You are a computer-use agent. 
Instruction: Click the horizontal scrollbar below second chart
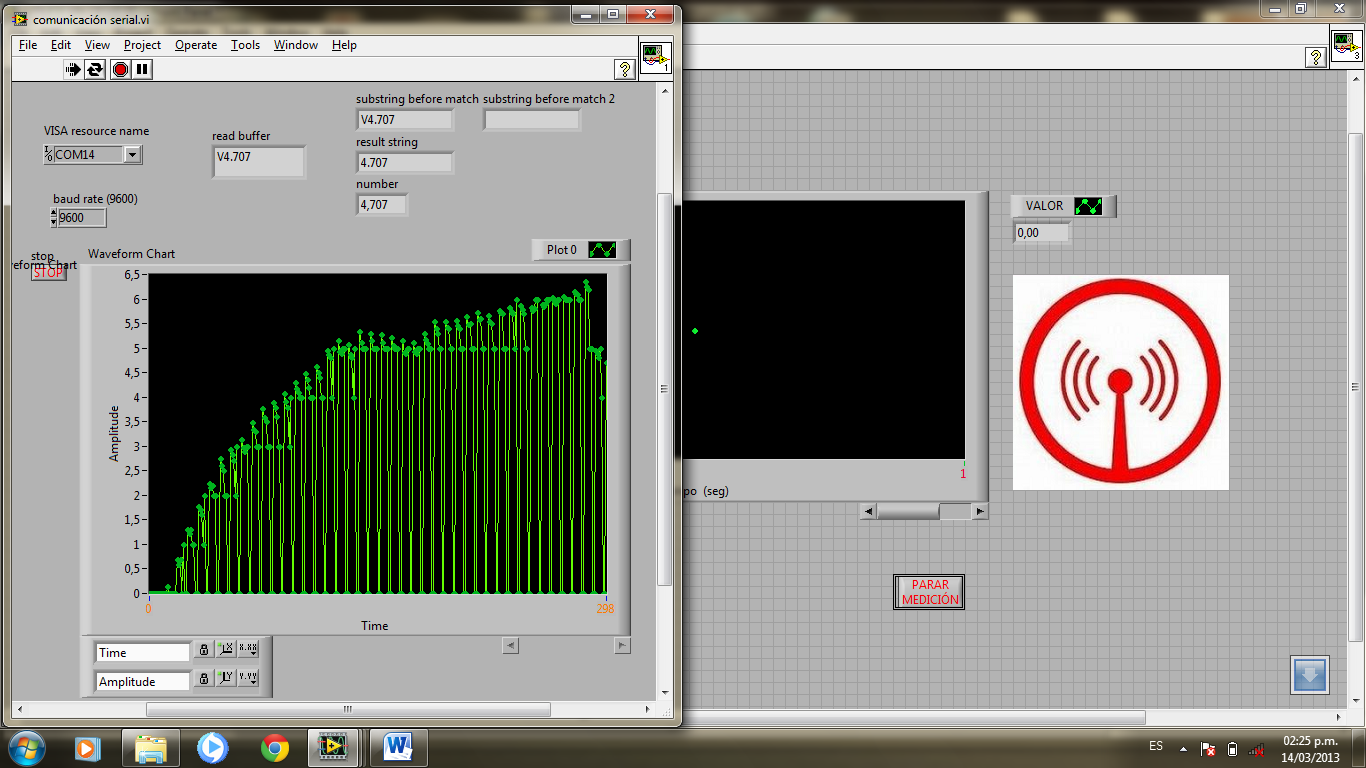pos(924,511)
